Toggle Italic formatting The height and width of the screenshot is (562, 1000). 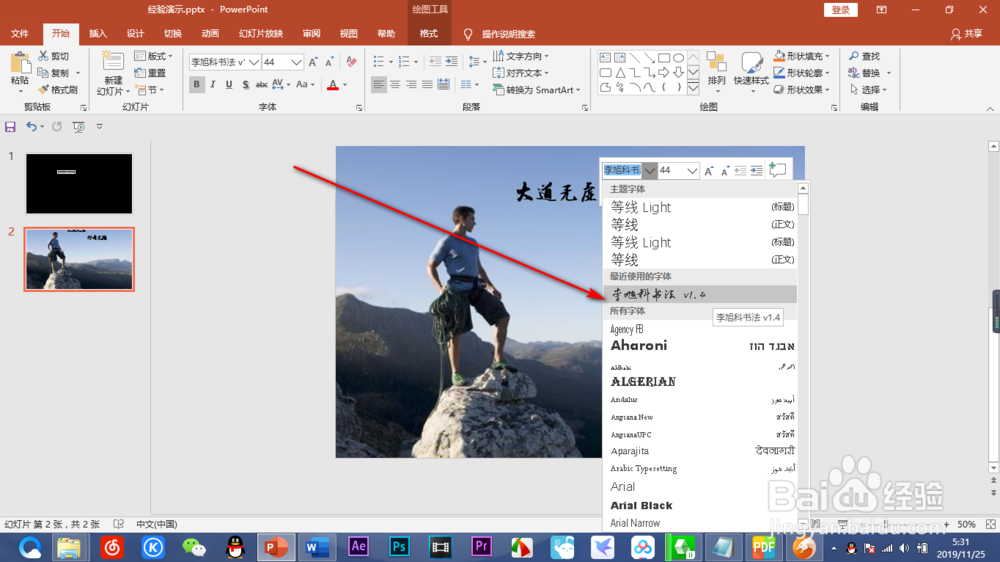point(212,84)
